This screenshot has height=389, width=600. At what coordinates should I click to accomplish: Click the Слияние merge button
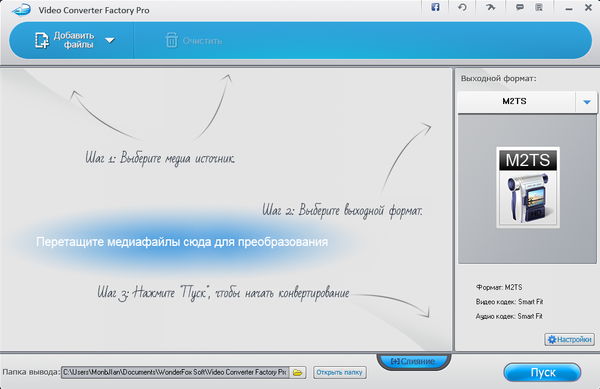414,361
